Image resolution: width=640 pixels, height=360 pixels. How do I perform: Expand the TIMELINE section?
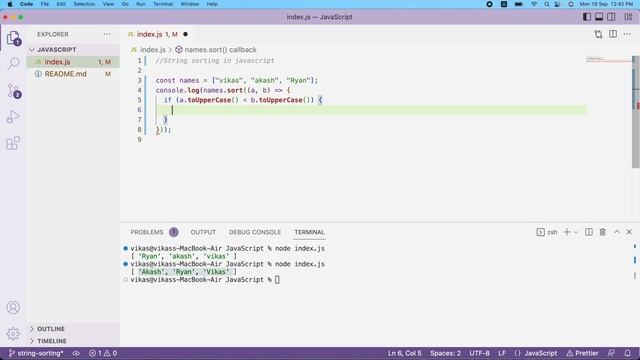tap(73, 341)
